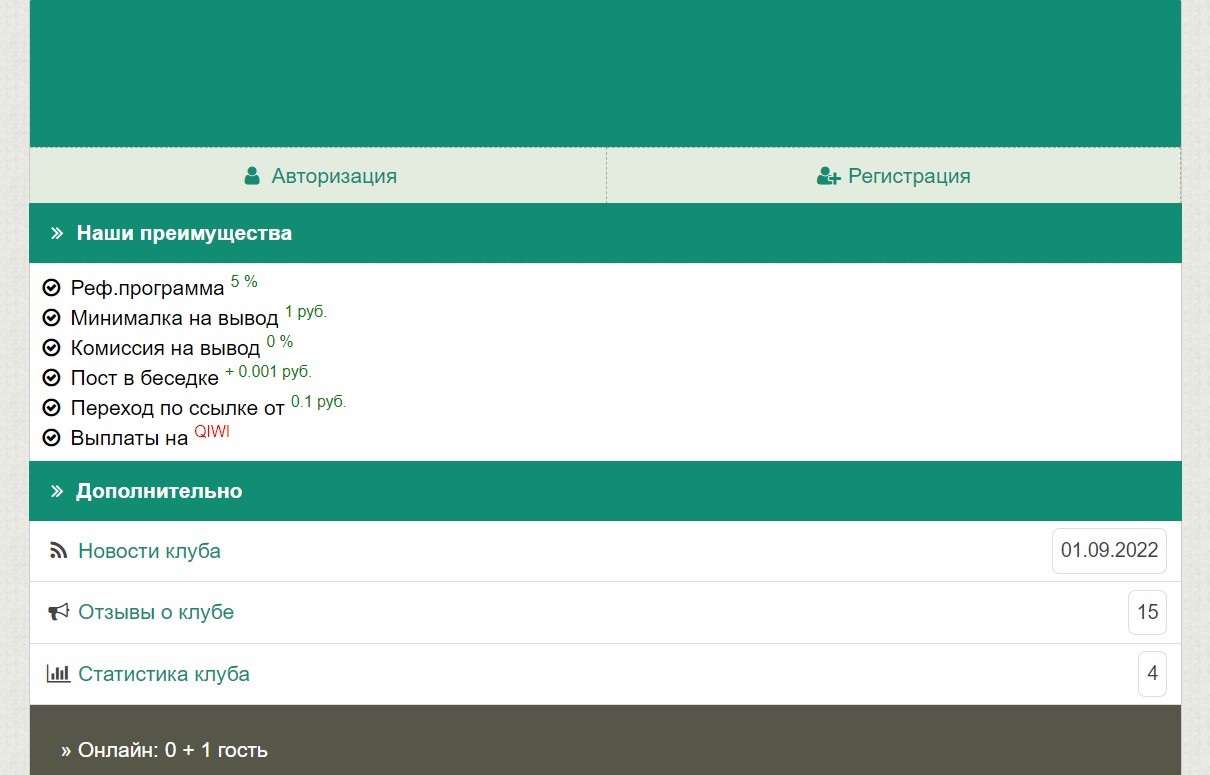The image size is (1210, 775).
Task: Click the user icon beside Авторизация
Action: [x=252, y=176]
